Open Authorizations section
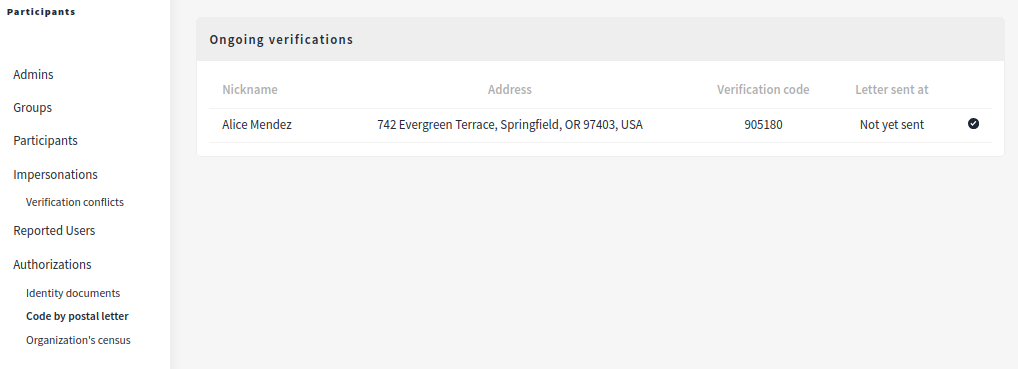The width and height of the screenshot is (1018, 369). point(52,264)
